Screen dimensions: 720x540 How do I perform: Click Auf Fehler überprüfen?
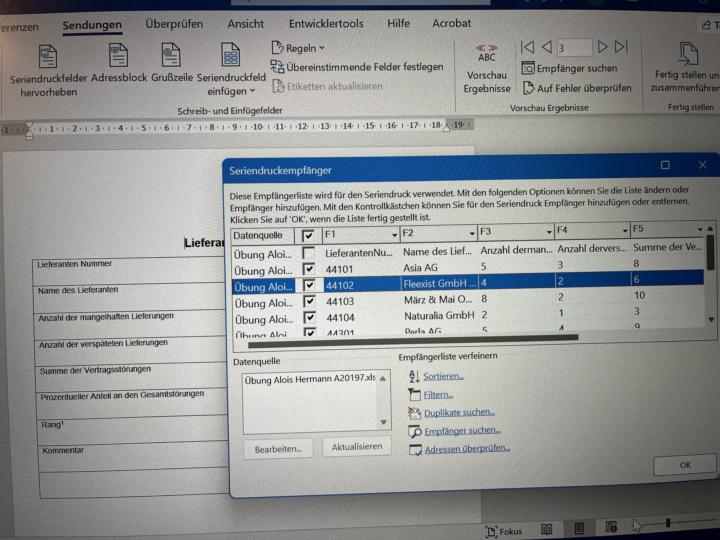point(584,88)
